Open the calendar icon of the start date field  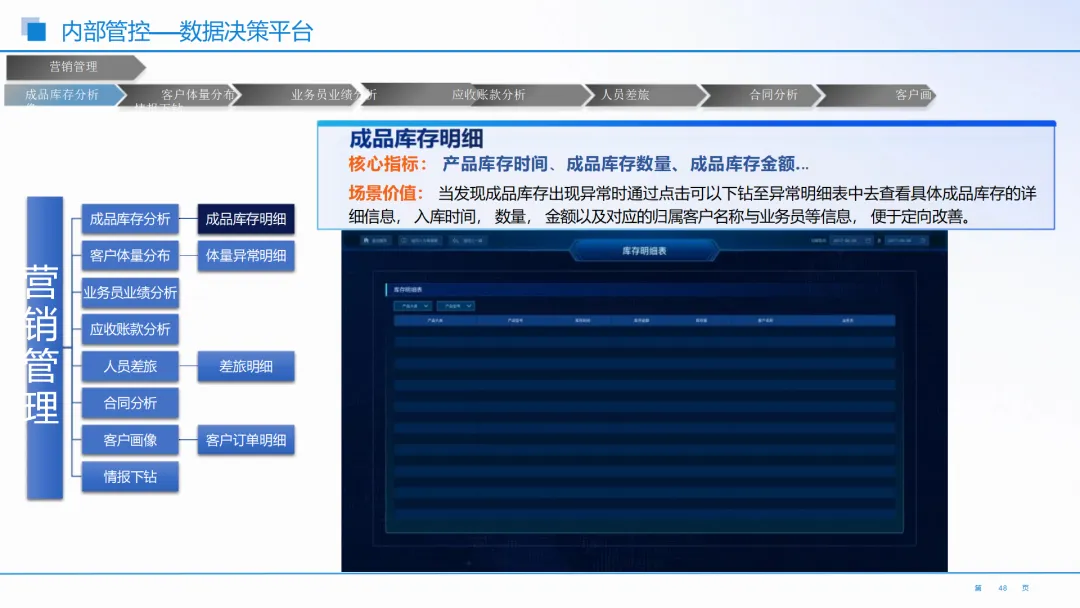click(868, 240)
